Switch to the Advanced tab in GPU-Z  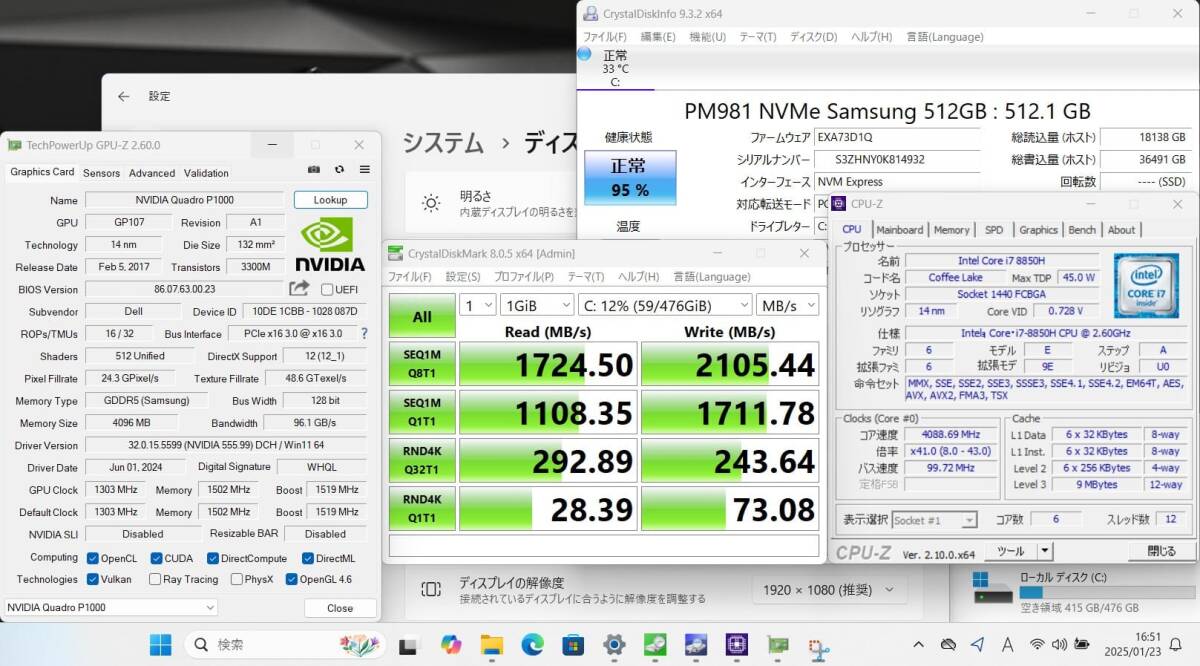click(152, 173)
